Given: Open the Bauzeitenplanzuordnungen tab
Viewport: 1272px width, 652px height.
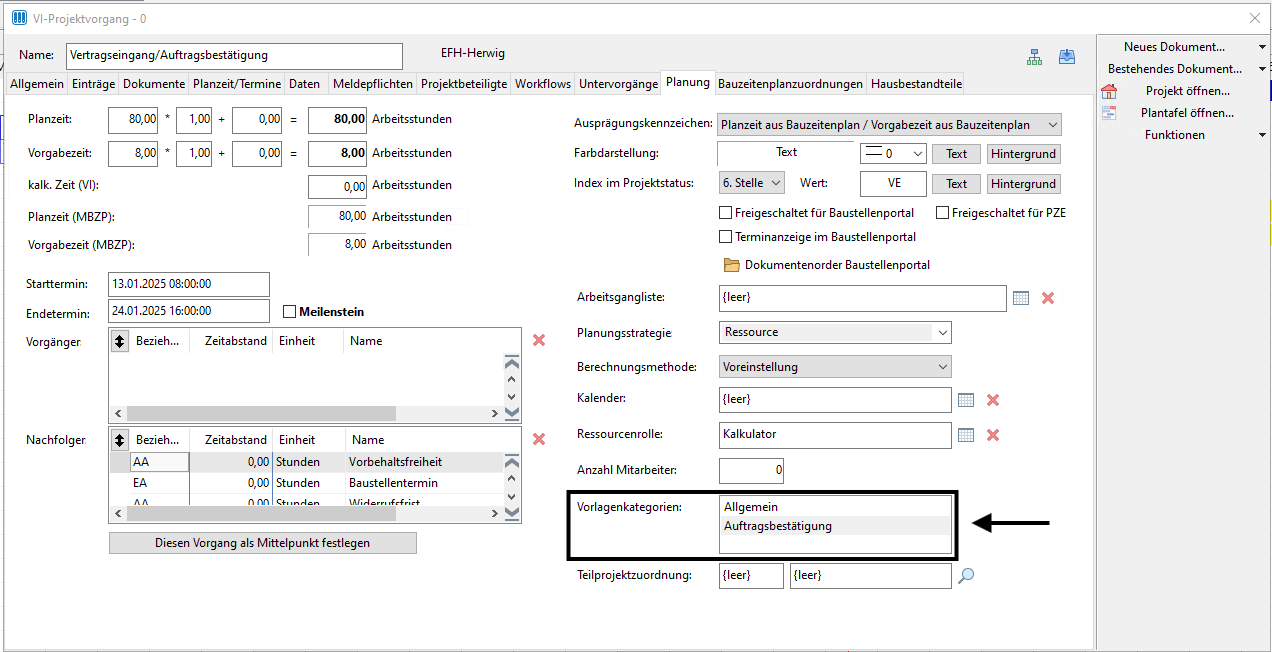Looking at the screenshot, I should (x=790, y=84).
